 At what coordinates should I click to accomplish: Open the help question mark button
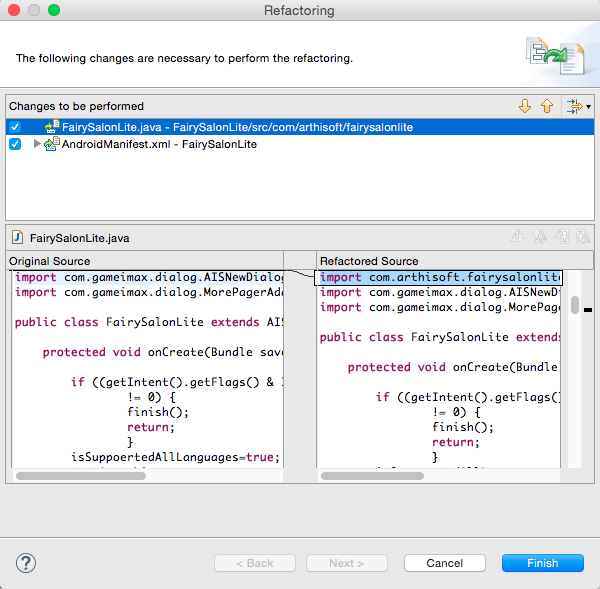(26, 563)
